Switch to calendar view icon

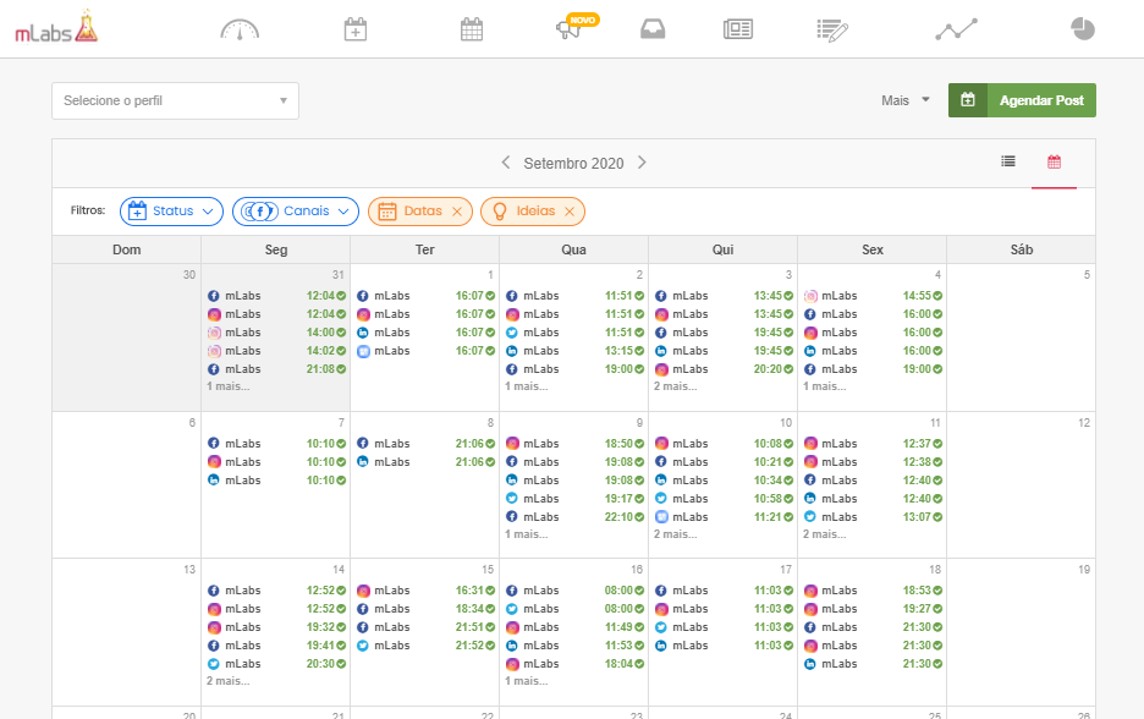pos(1054,162)
